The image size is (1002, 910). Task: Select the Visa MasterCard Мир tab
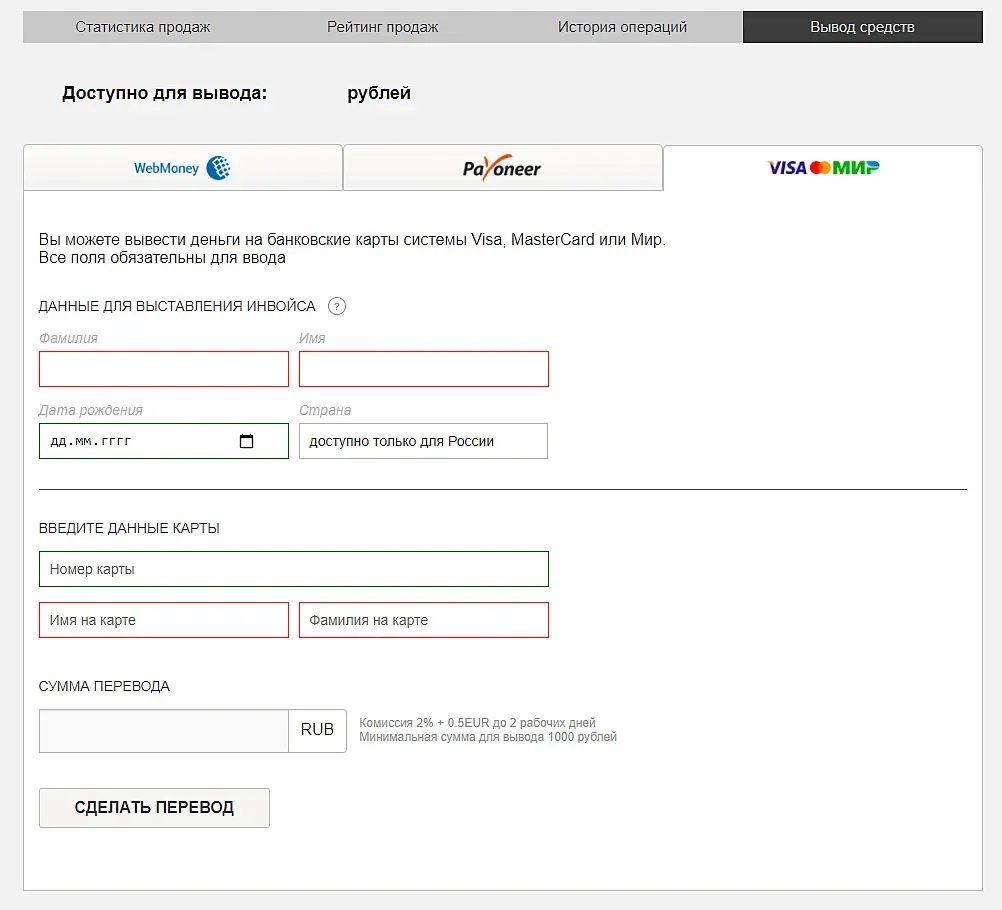coord(823,168)
